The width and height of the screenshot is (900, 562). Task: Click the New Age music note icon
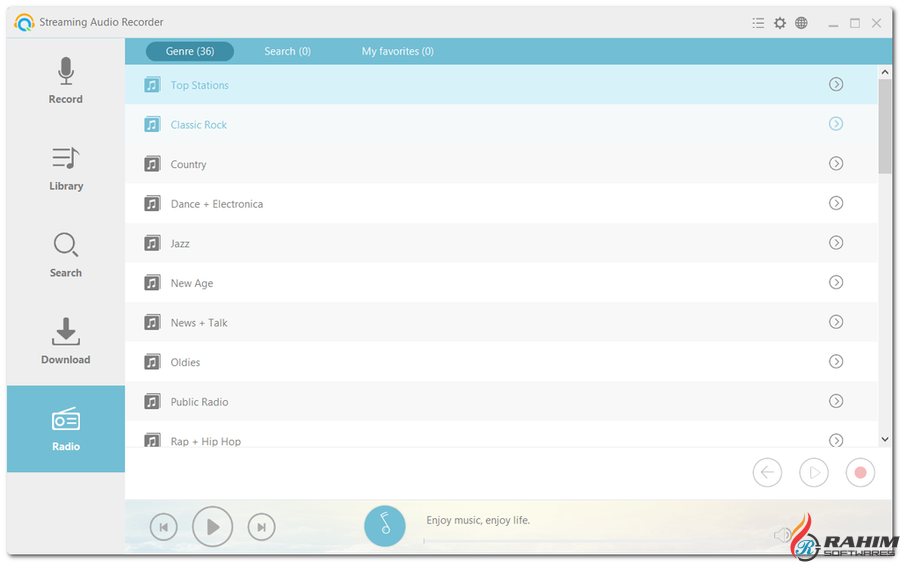(x=152, y=283)
